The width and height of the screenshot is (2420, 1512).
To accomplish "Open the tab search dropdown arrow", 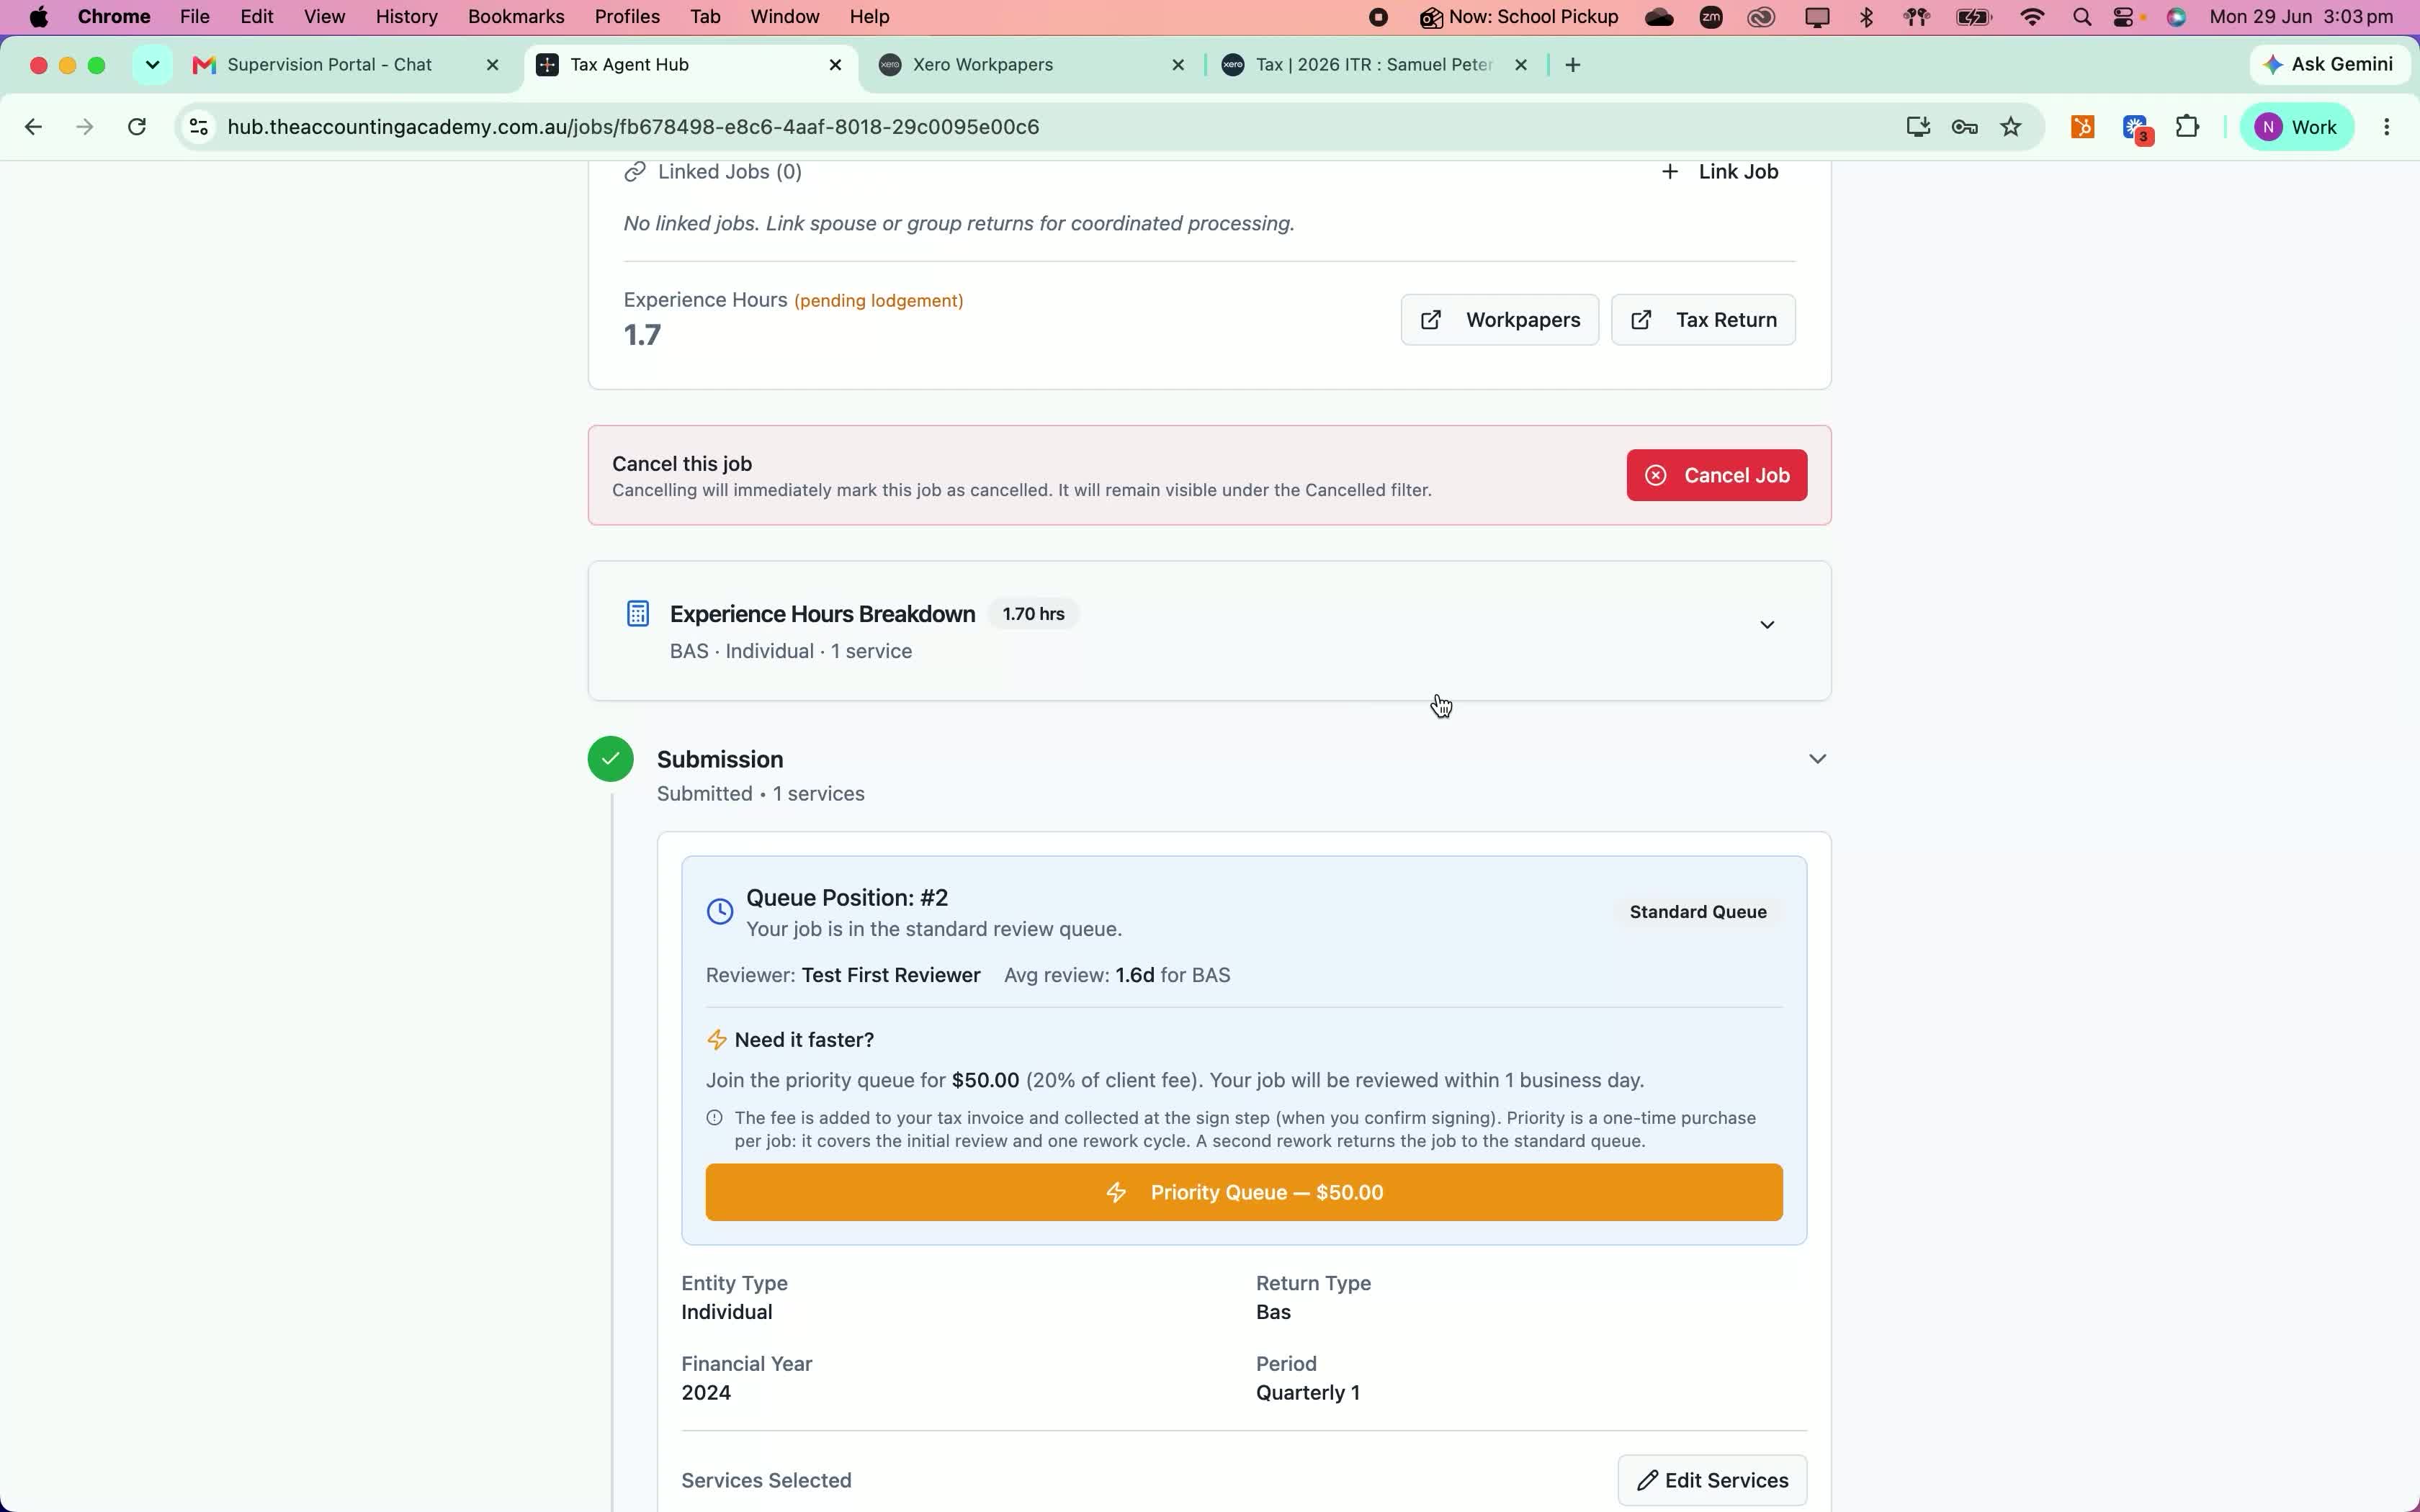I will (x=152, y=65).
